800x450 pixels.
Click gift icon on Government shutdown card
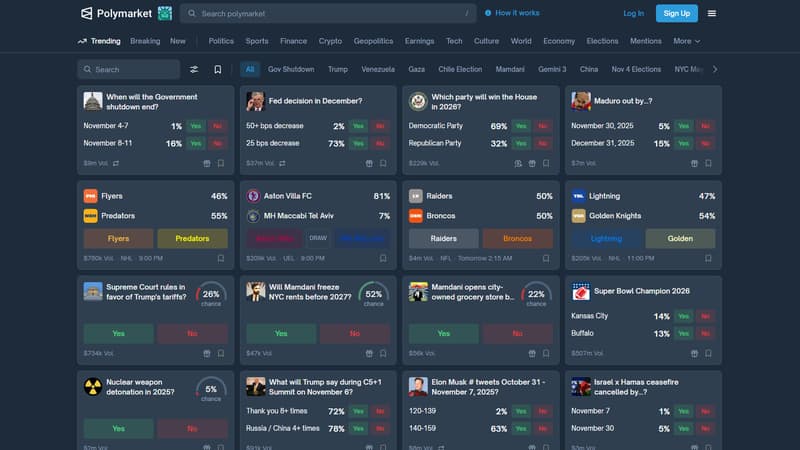[206, 163]
